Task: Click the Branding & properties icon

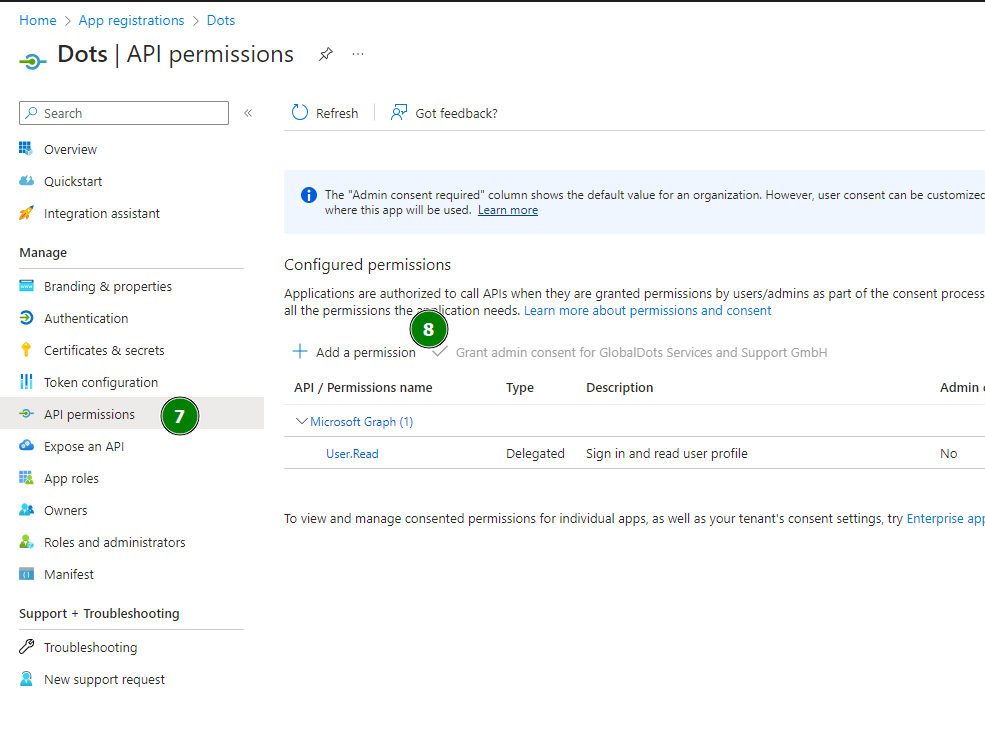Action: (x=26, y=286)
